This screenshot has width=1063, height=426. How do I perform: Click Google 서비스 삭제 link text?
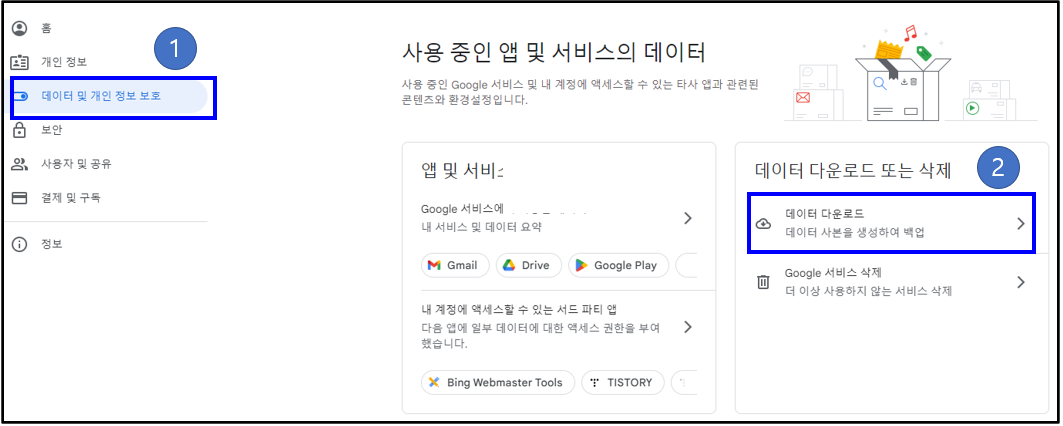click(833, 273)
